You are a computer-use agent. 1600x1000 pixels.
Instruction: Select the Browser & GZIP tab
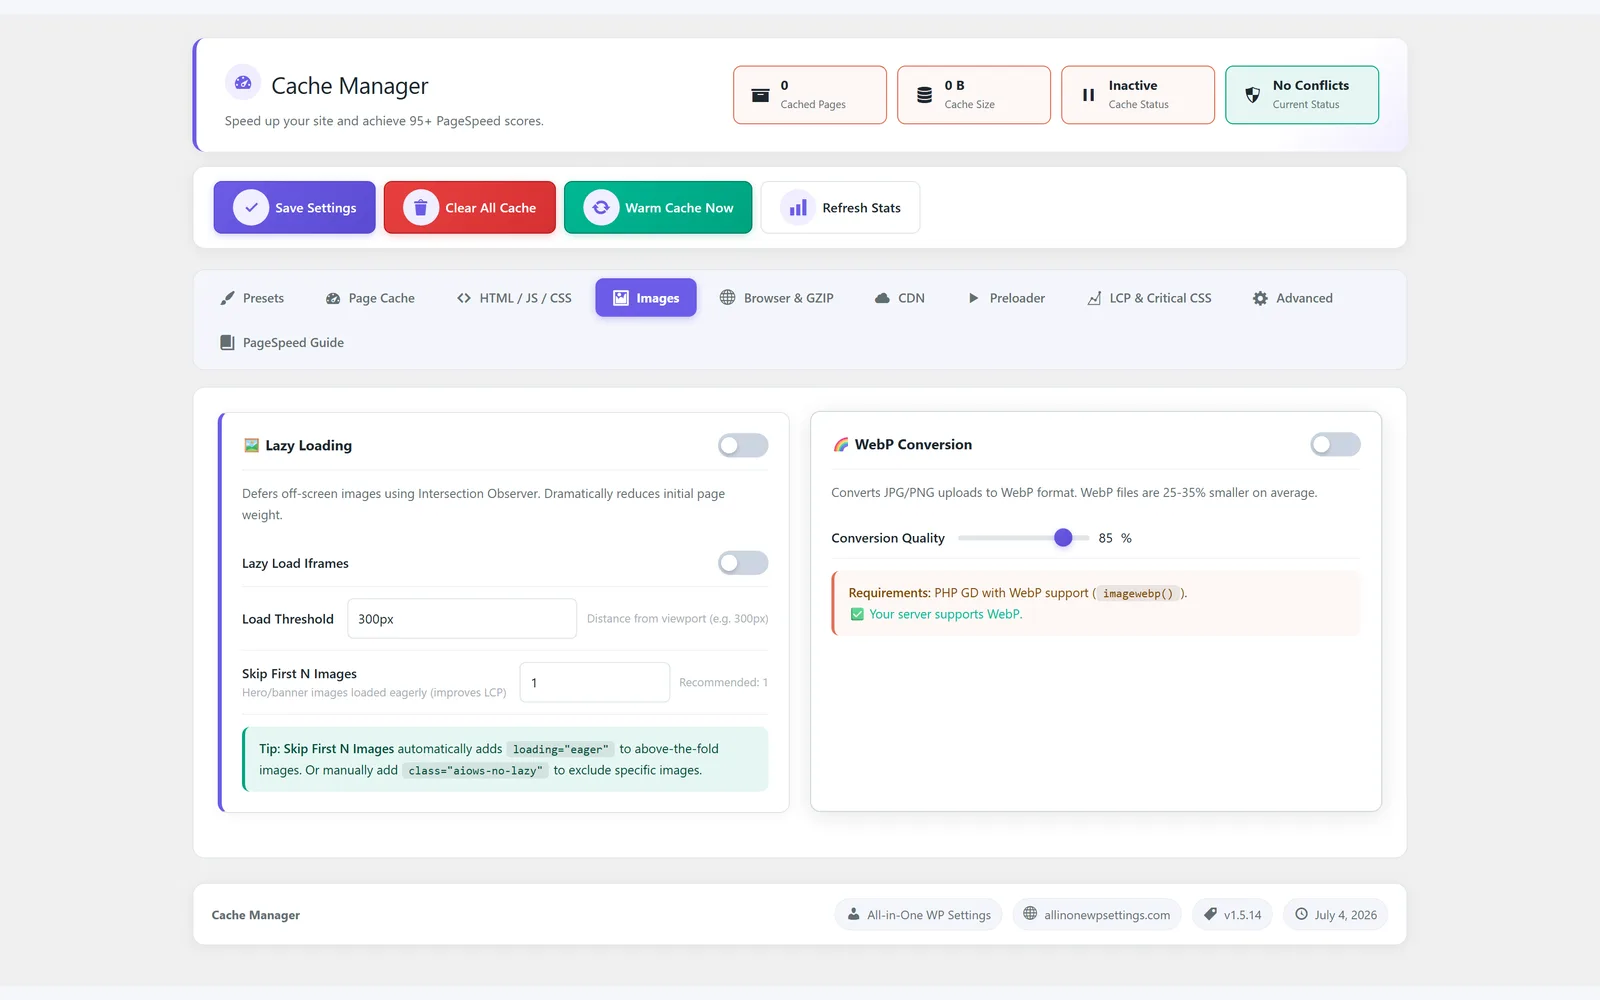pos(777,298)
